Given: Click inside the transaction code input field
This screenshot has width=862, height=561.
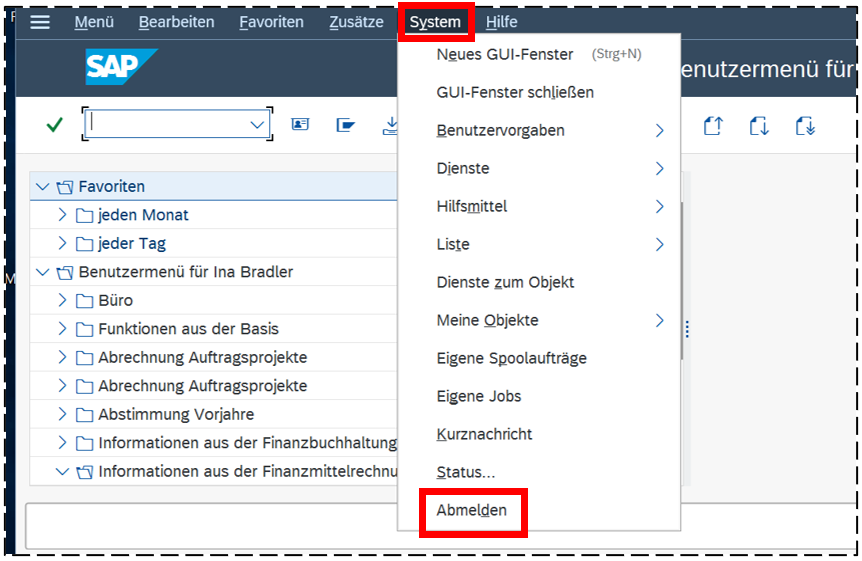Looking at the screenshot, I should point(165,124).
